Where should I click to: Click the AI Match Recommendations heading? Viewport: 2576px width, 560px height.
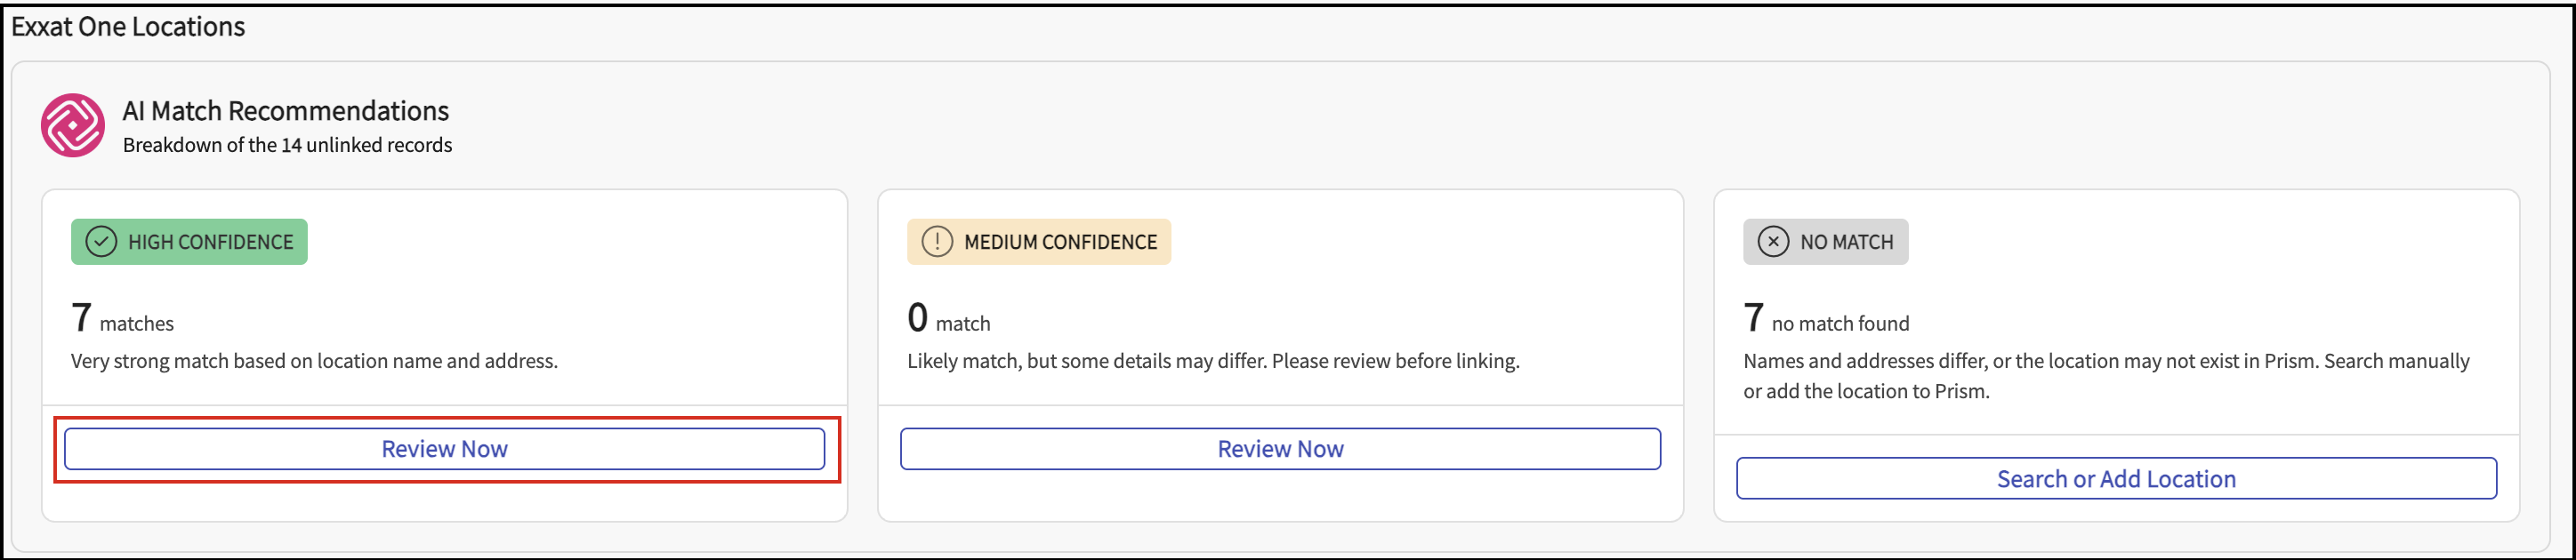[x=285, y=111]
